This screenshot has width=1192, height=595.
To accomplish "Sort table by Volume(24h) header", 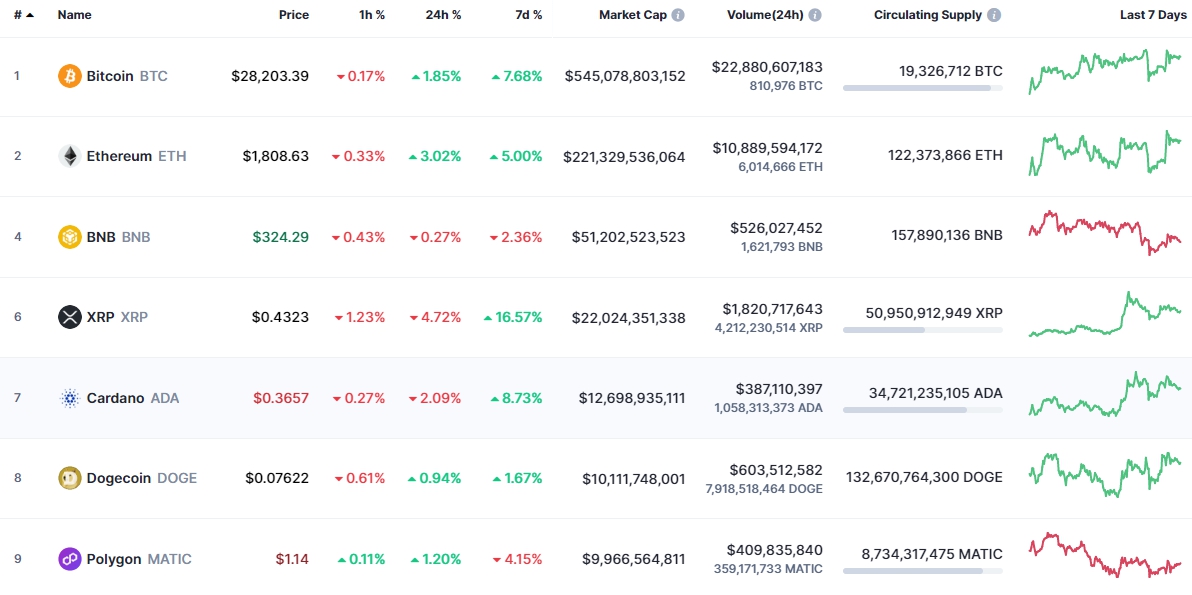I will (x=766, y=15).
